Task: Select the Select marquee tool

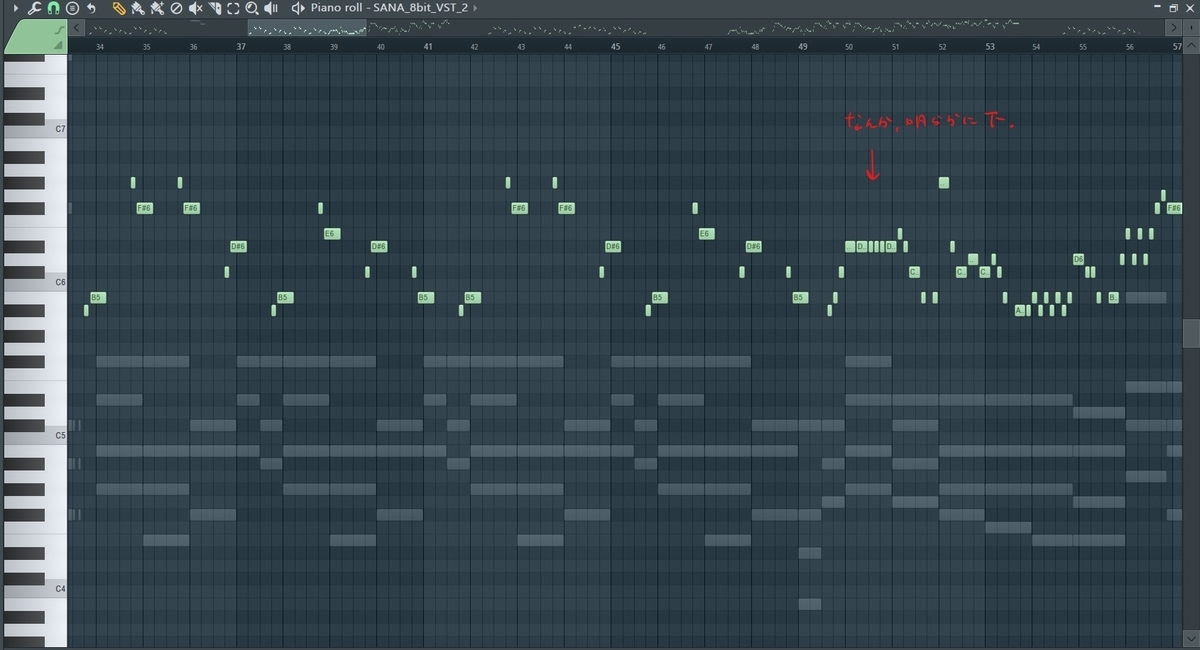Action: point(233,8)
